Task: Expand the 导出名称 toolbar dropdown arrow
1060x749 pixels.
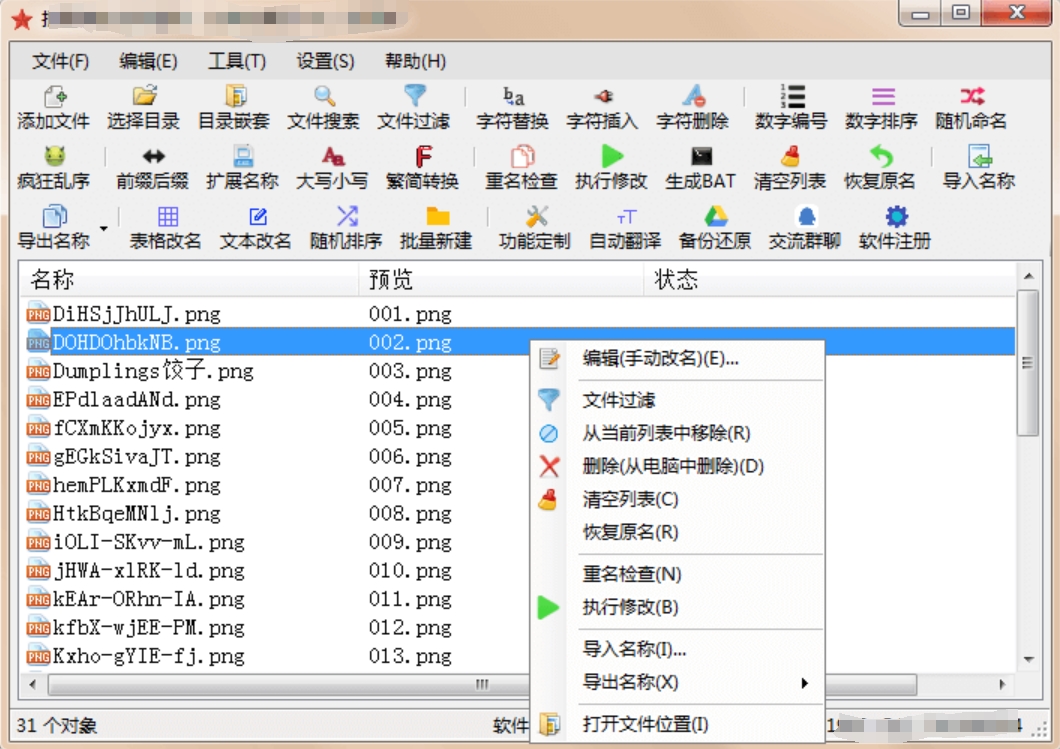Action: tap(103, 228)
